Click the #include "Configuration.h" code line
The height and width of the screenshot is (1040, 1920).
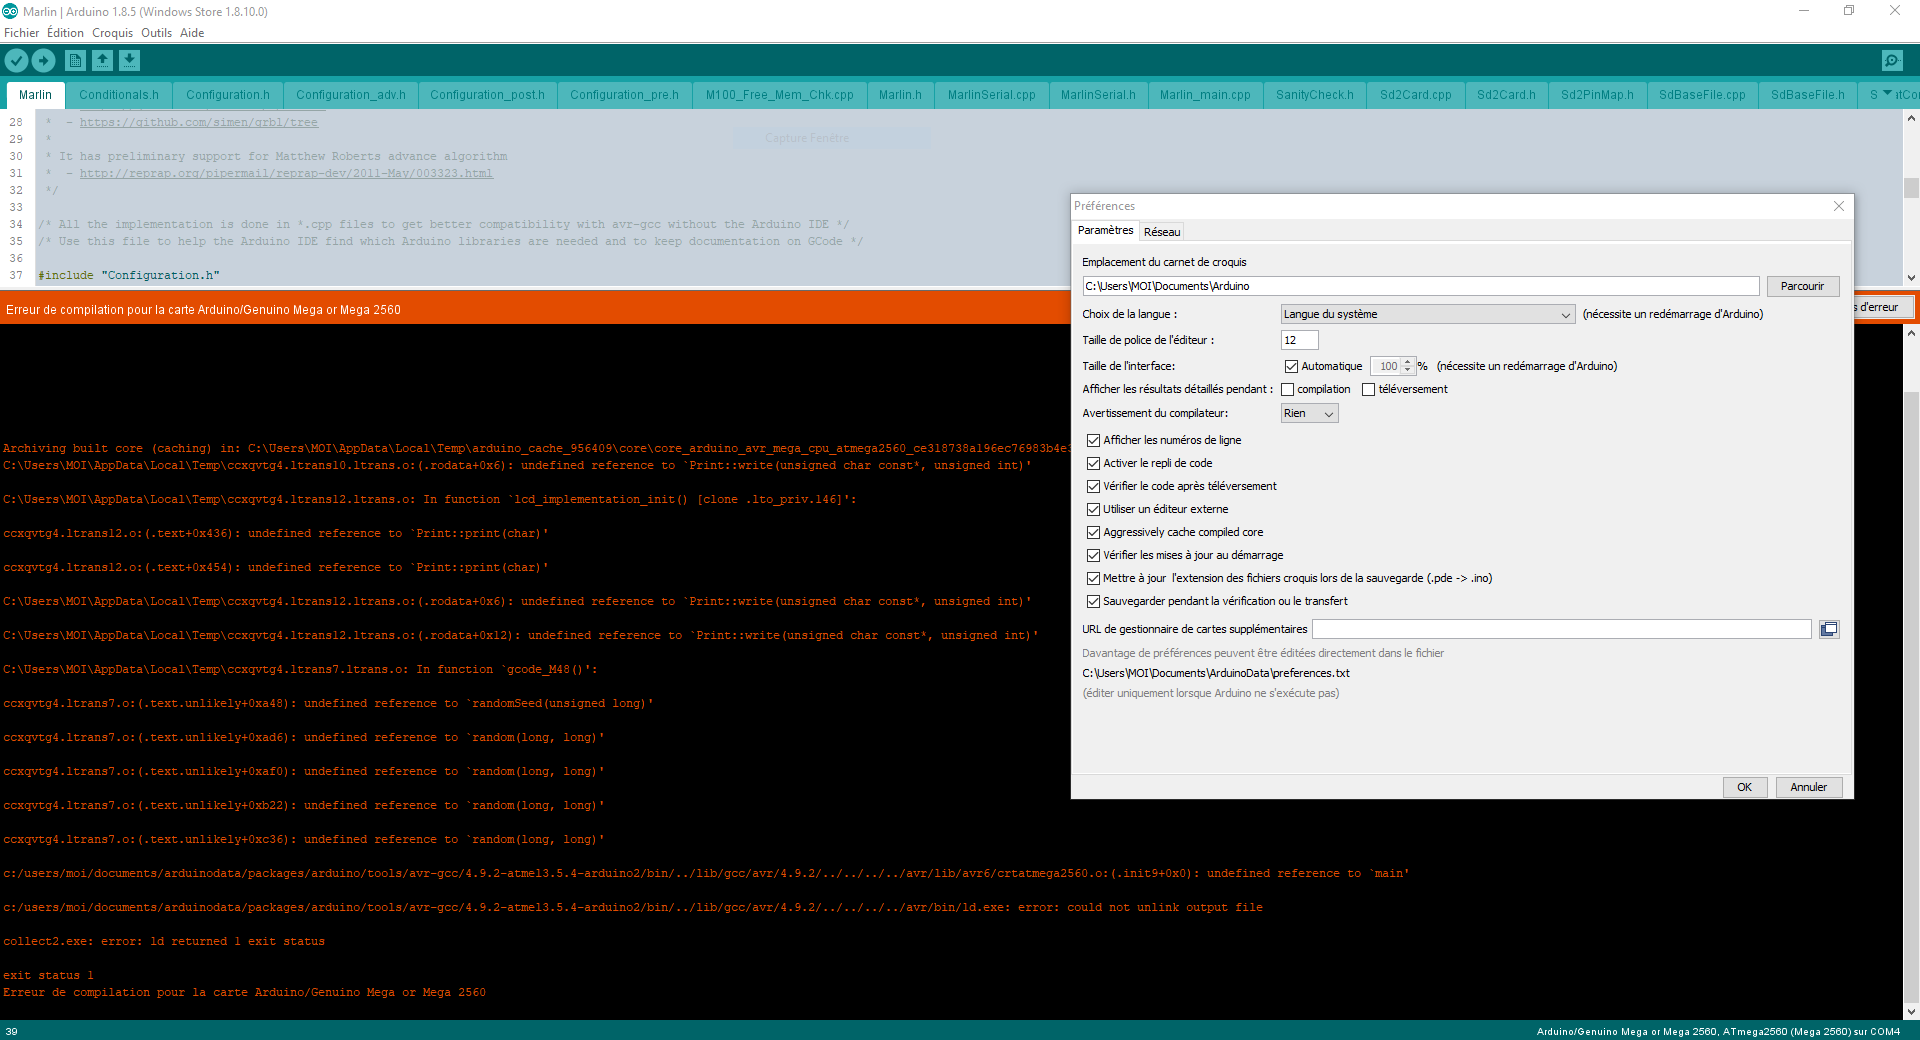[x=129, y=276]
